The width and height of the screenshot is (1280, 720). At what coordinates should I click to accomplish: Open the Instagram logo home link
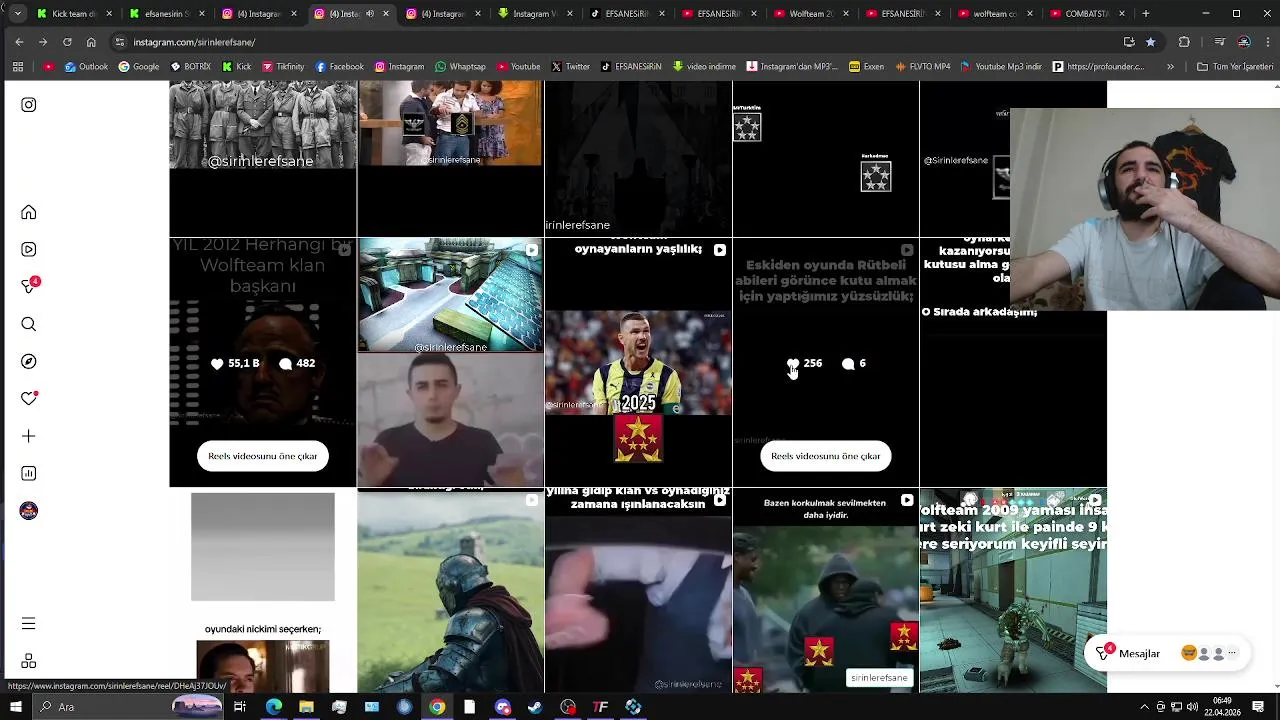pyautogui.click(x=29, y=105)
